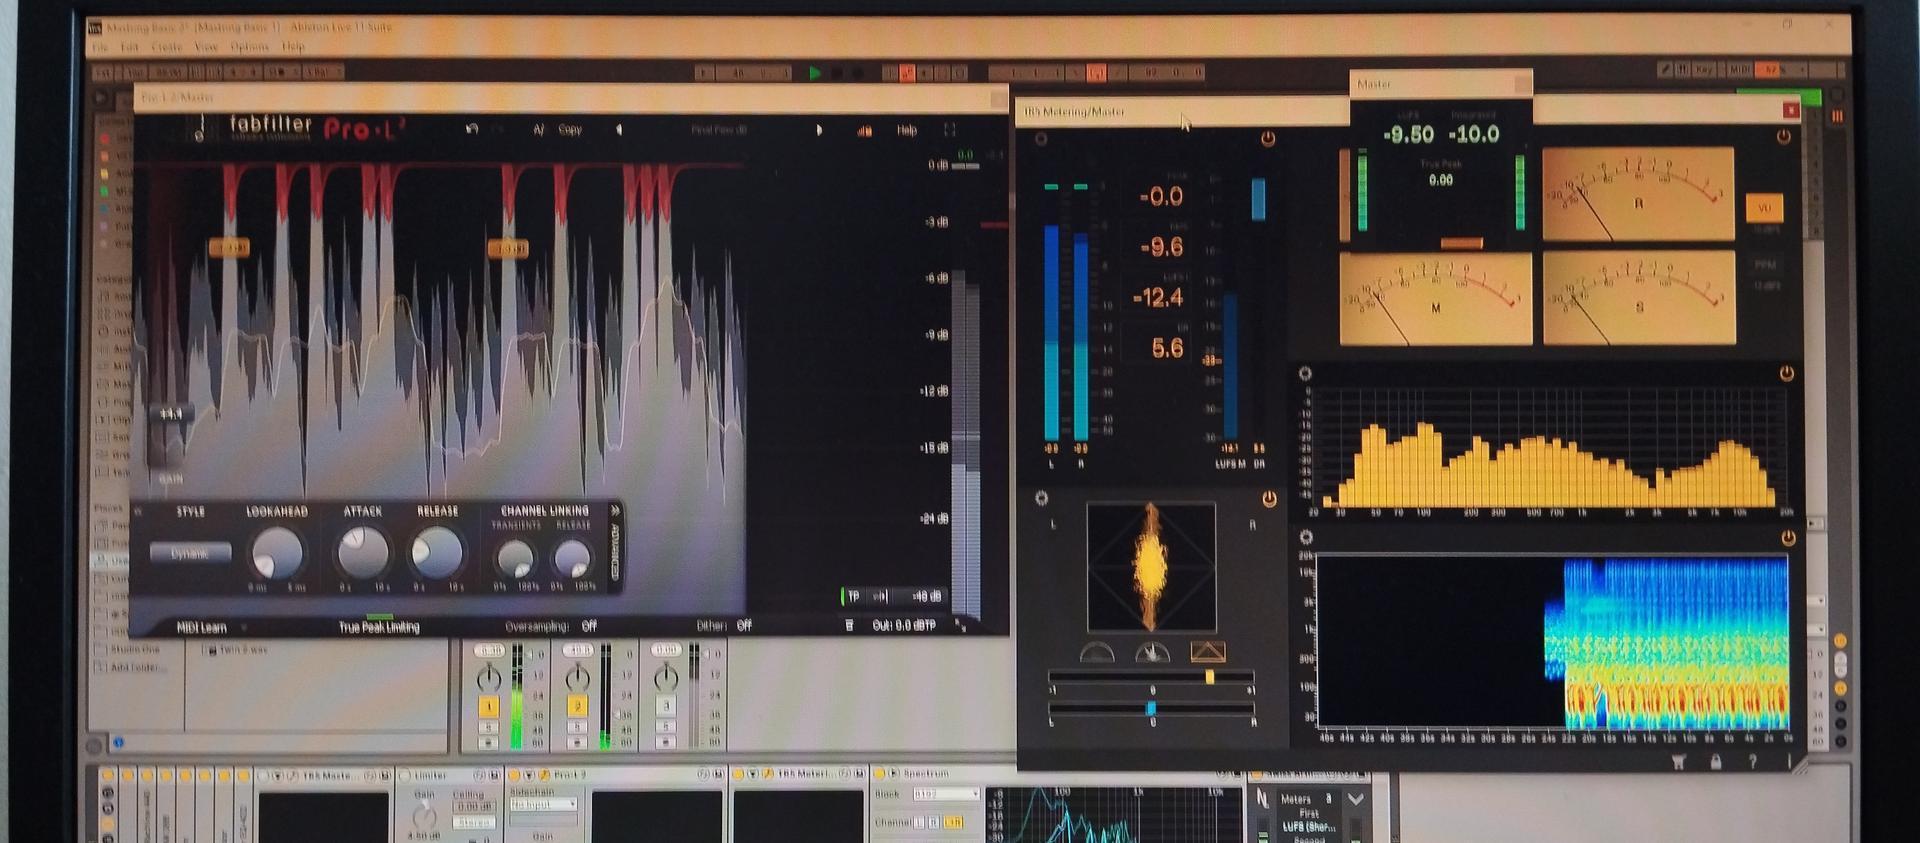Open the File menu in Ableton

[x=100, y=47]
